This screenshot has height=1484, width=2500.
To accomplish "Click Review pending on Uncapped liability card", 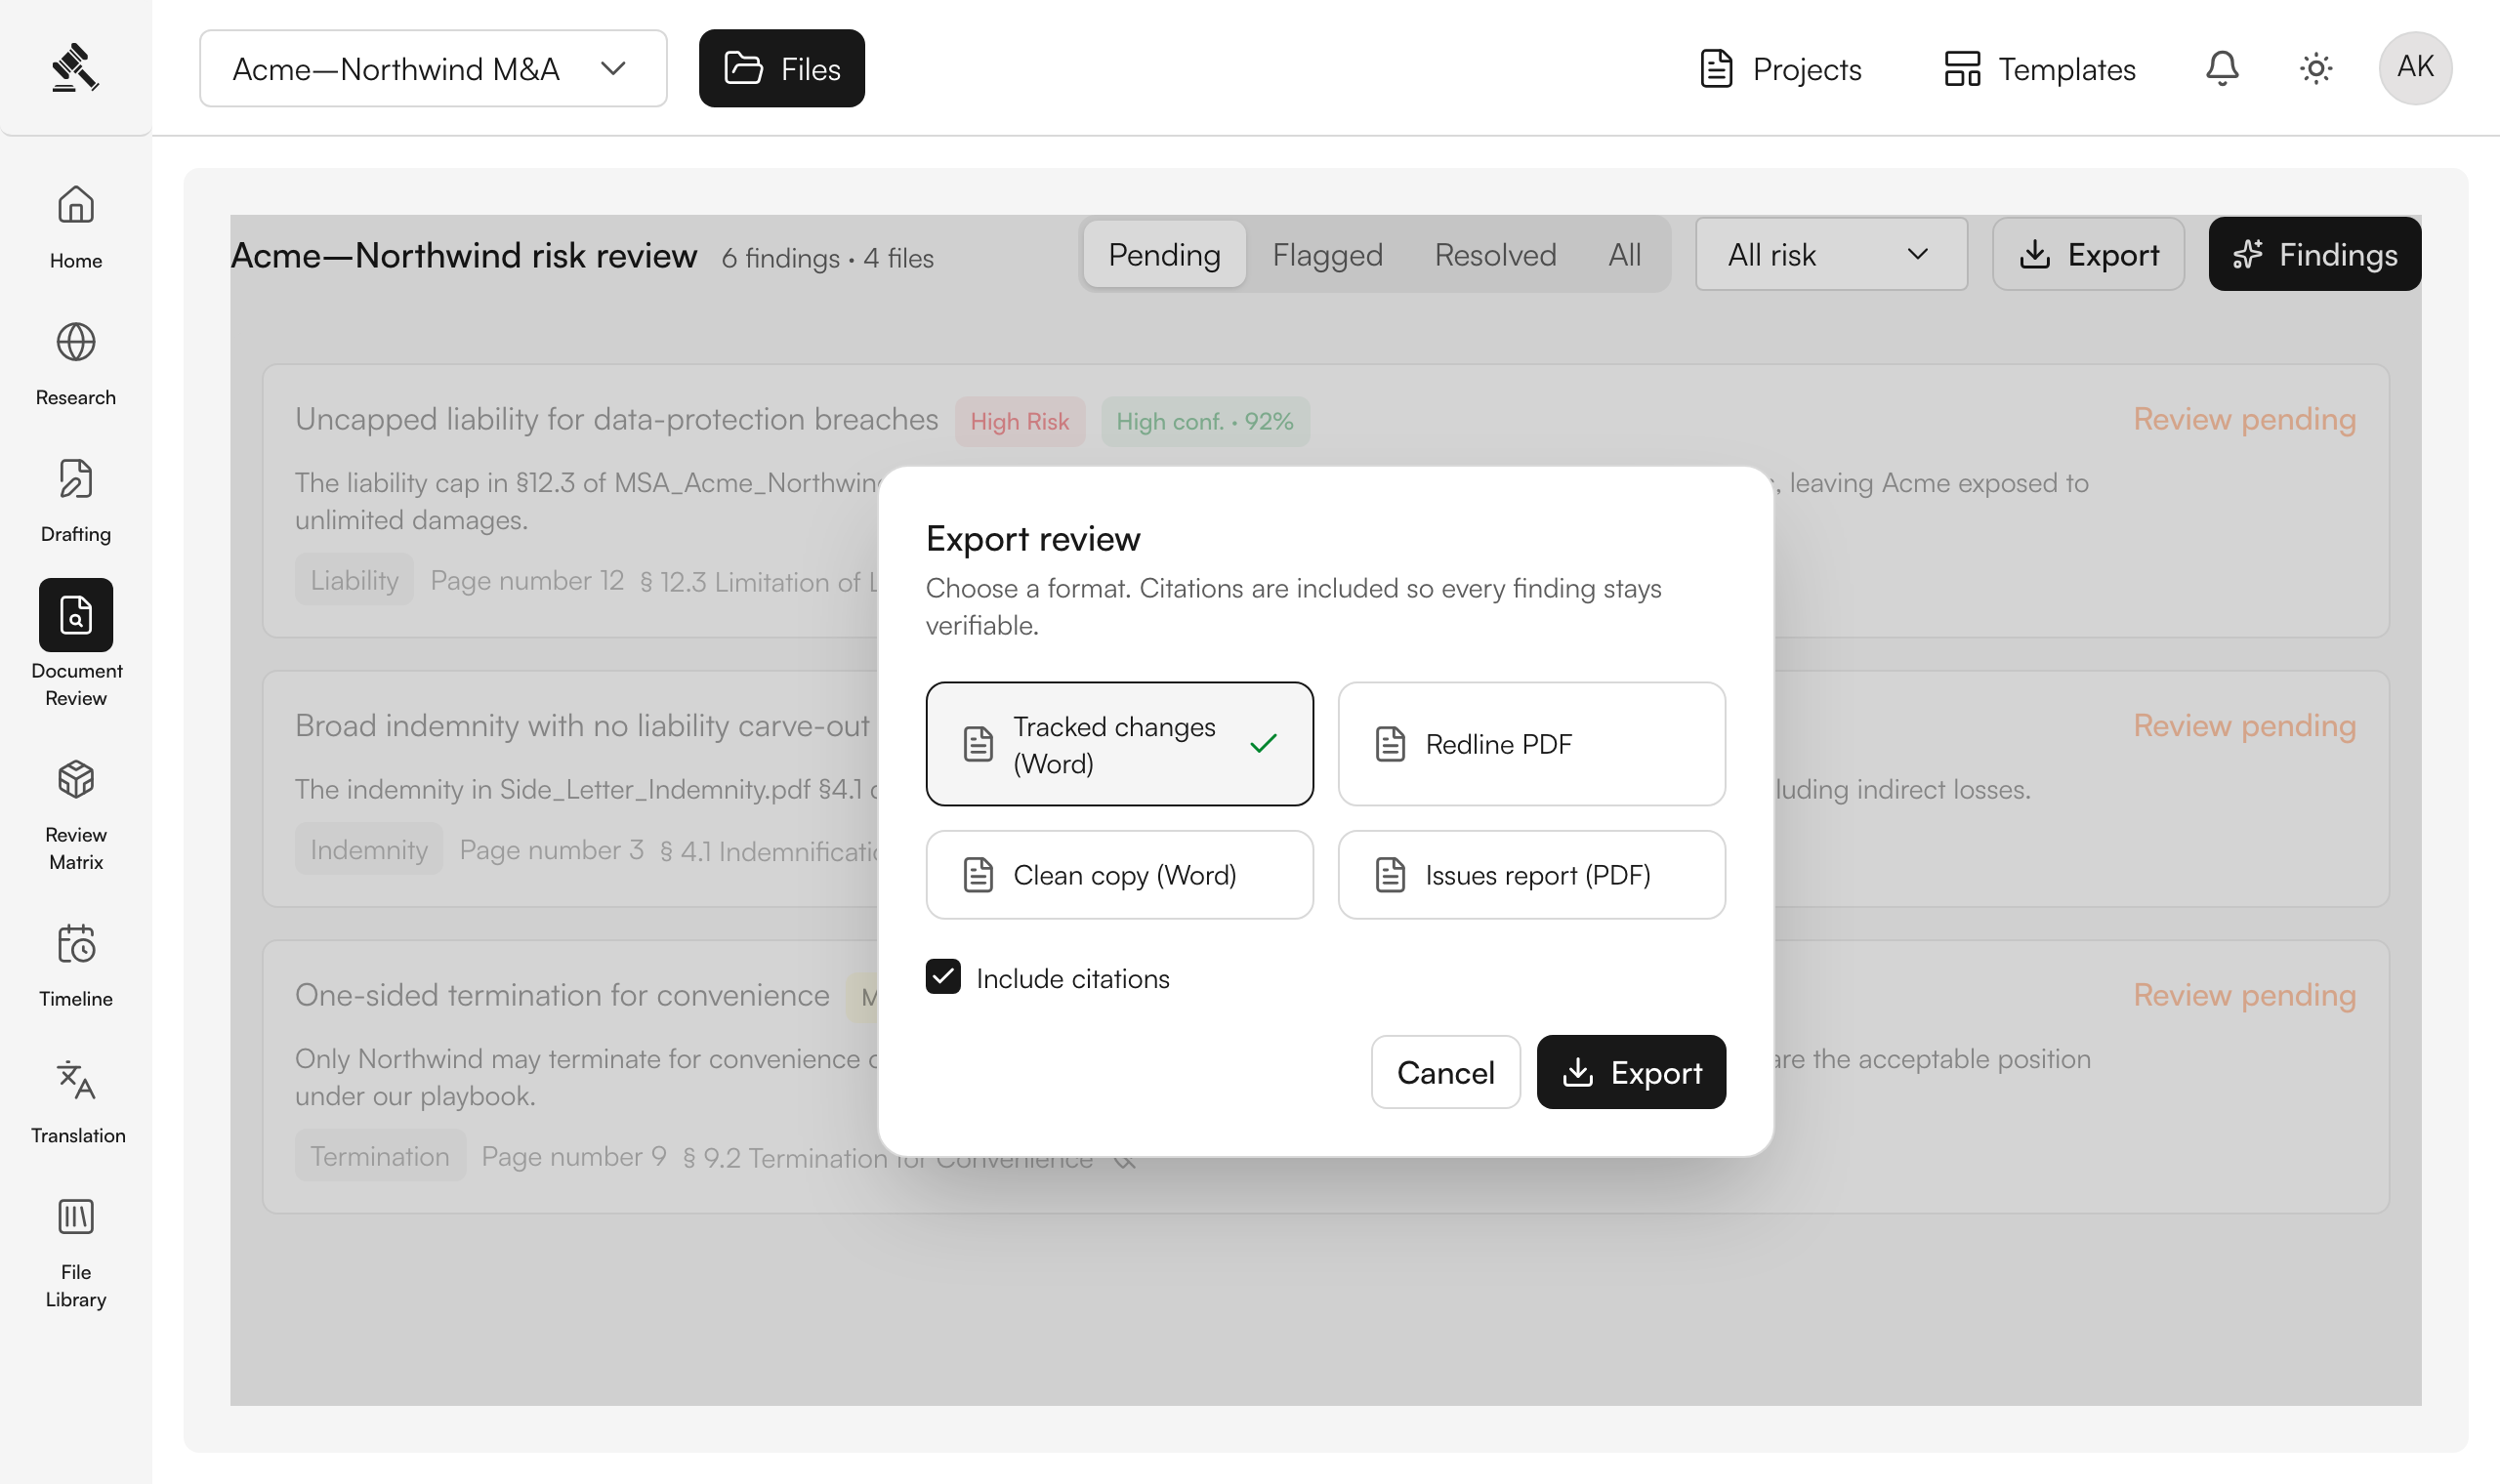I will click(x=2244, y=419).
